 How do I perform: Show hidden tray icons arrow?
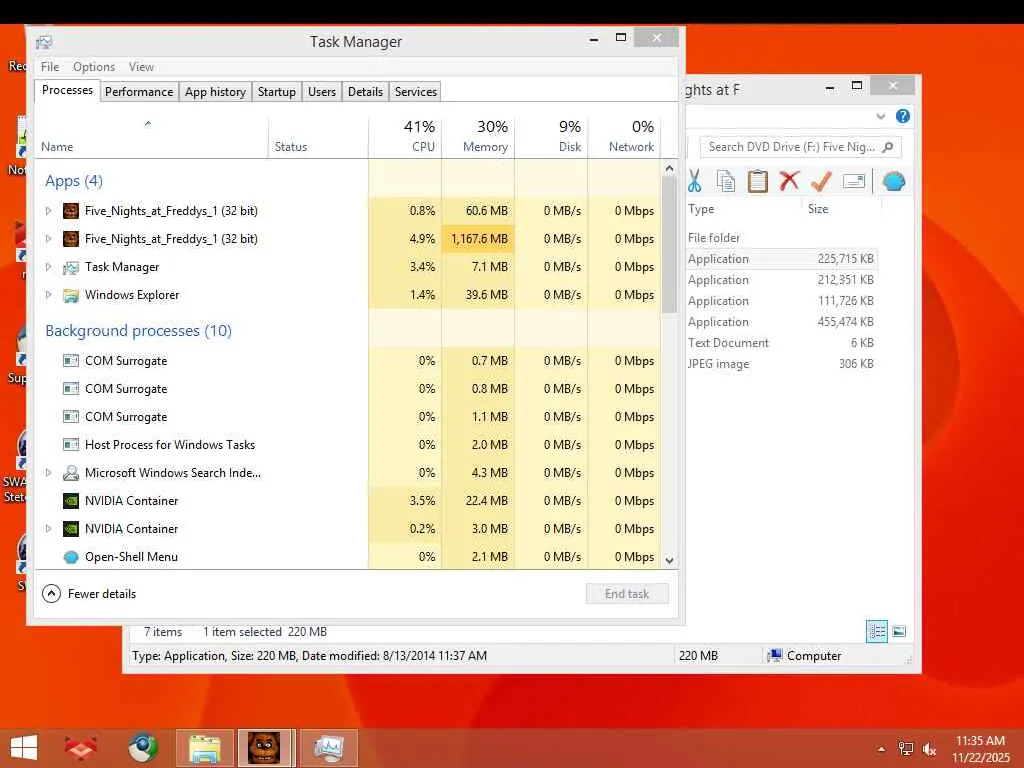pyautogui.click(x=882, y=749)
